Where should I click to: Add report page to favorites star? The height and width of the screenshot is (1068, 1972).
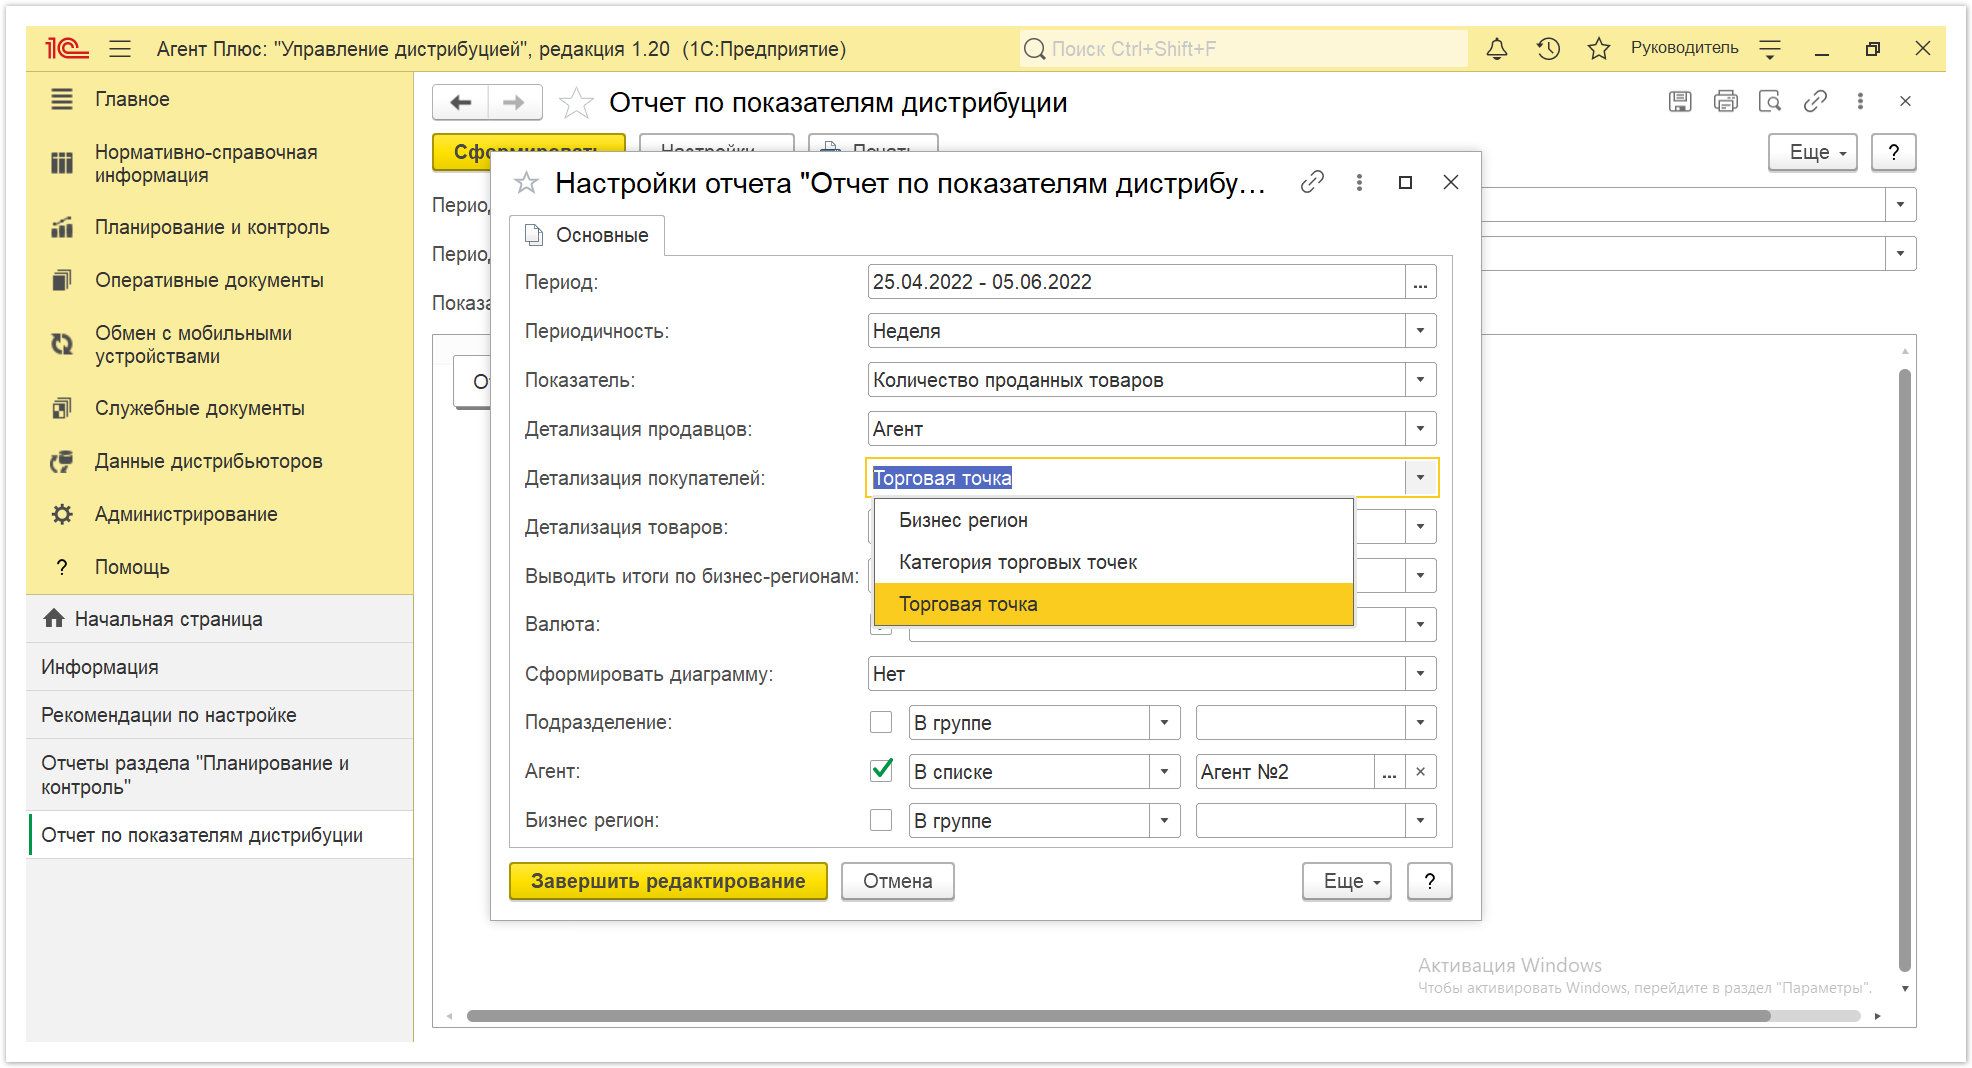click(575, 103)
